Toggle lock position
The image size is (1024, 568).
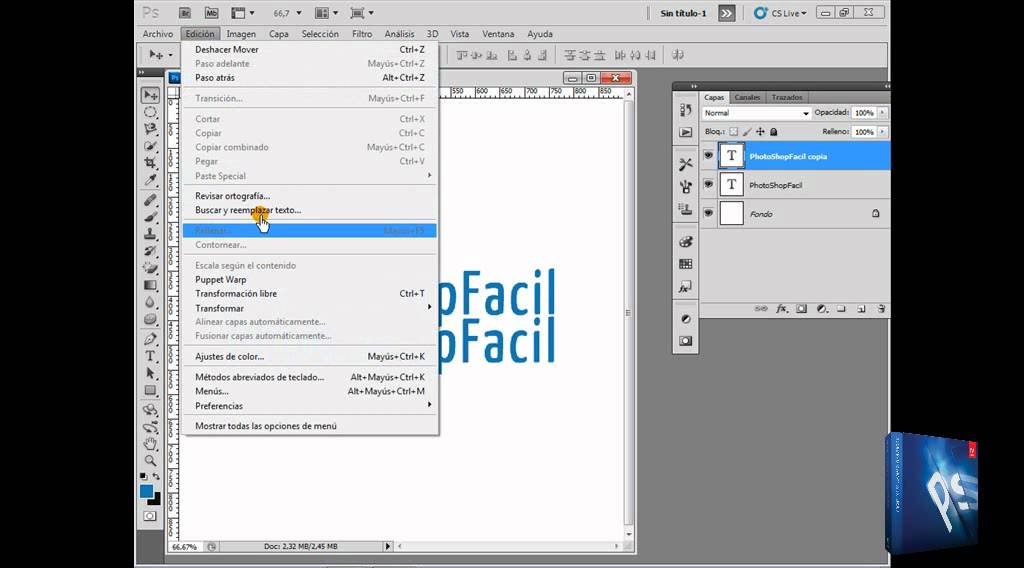pyautogui.click(x=760, y=132)
